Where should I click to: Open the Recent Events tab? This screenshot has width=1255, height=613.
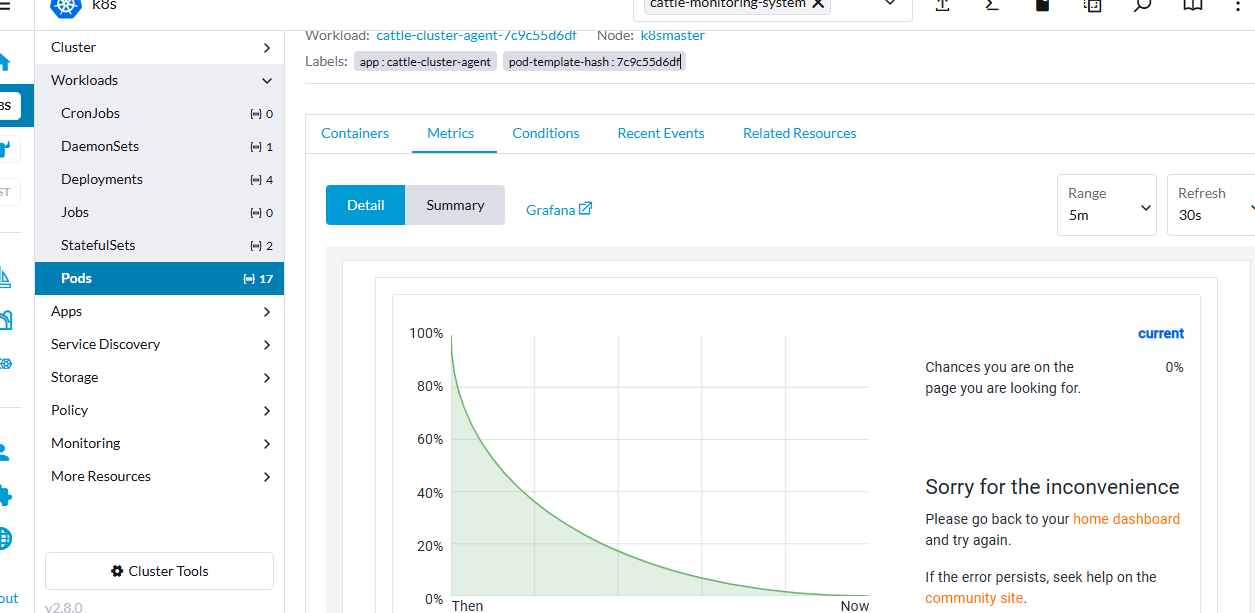point(660,133)
